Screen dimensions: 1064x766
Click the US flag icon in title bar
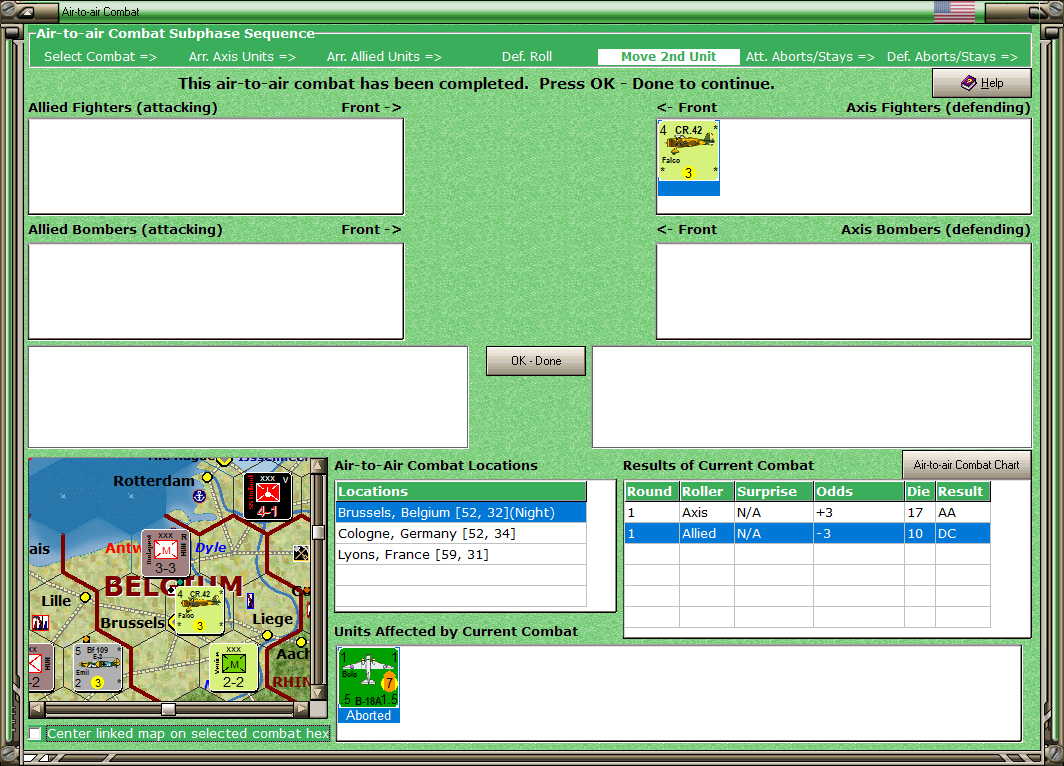[x=954, y=12]
